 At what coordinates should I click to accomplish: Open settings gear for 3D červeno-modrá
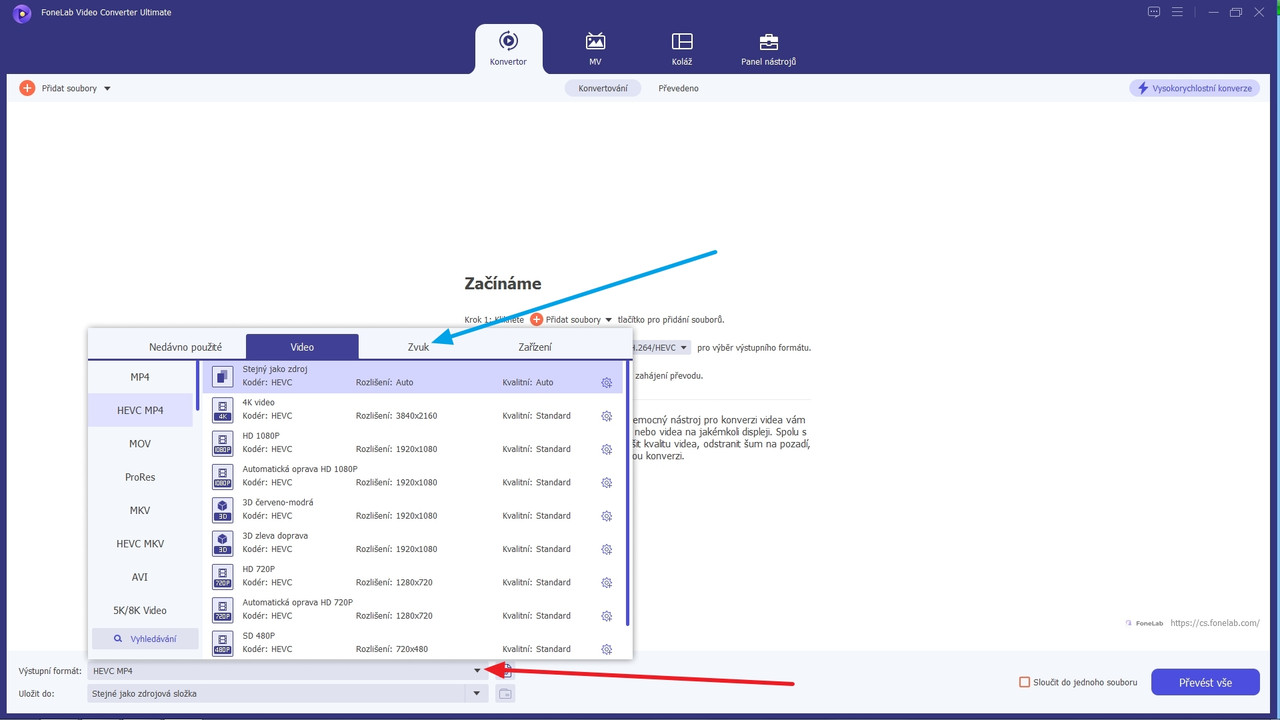(606, 516)
